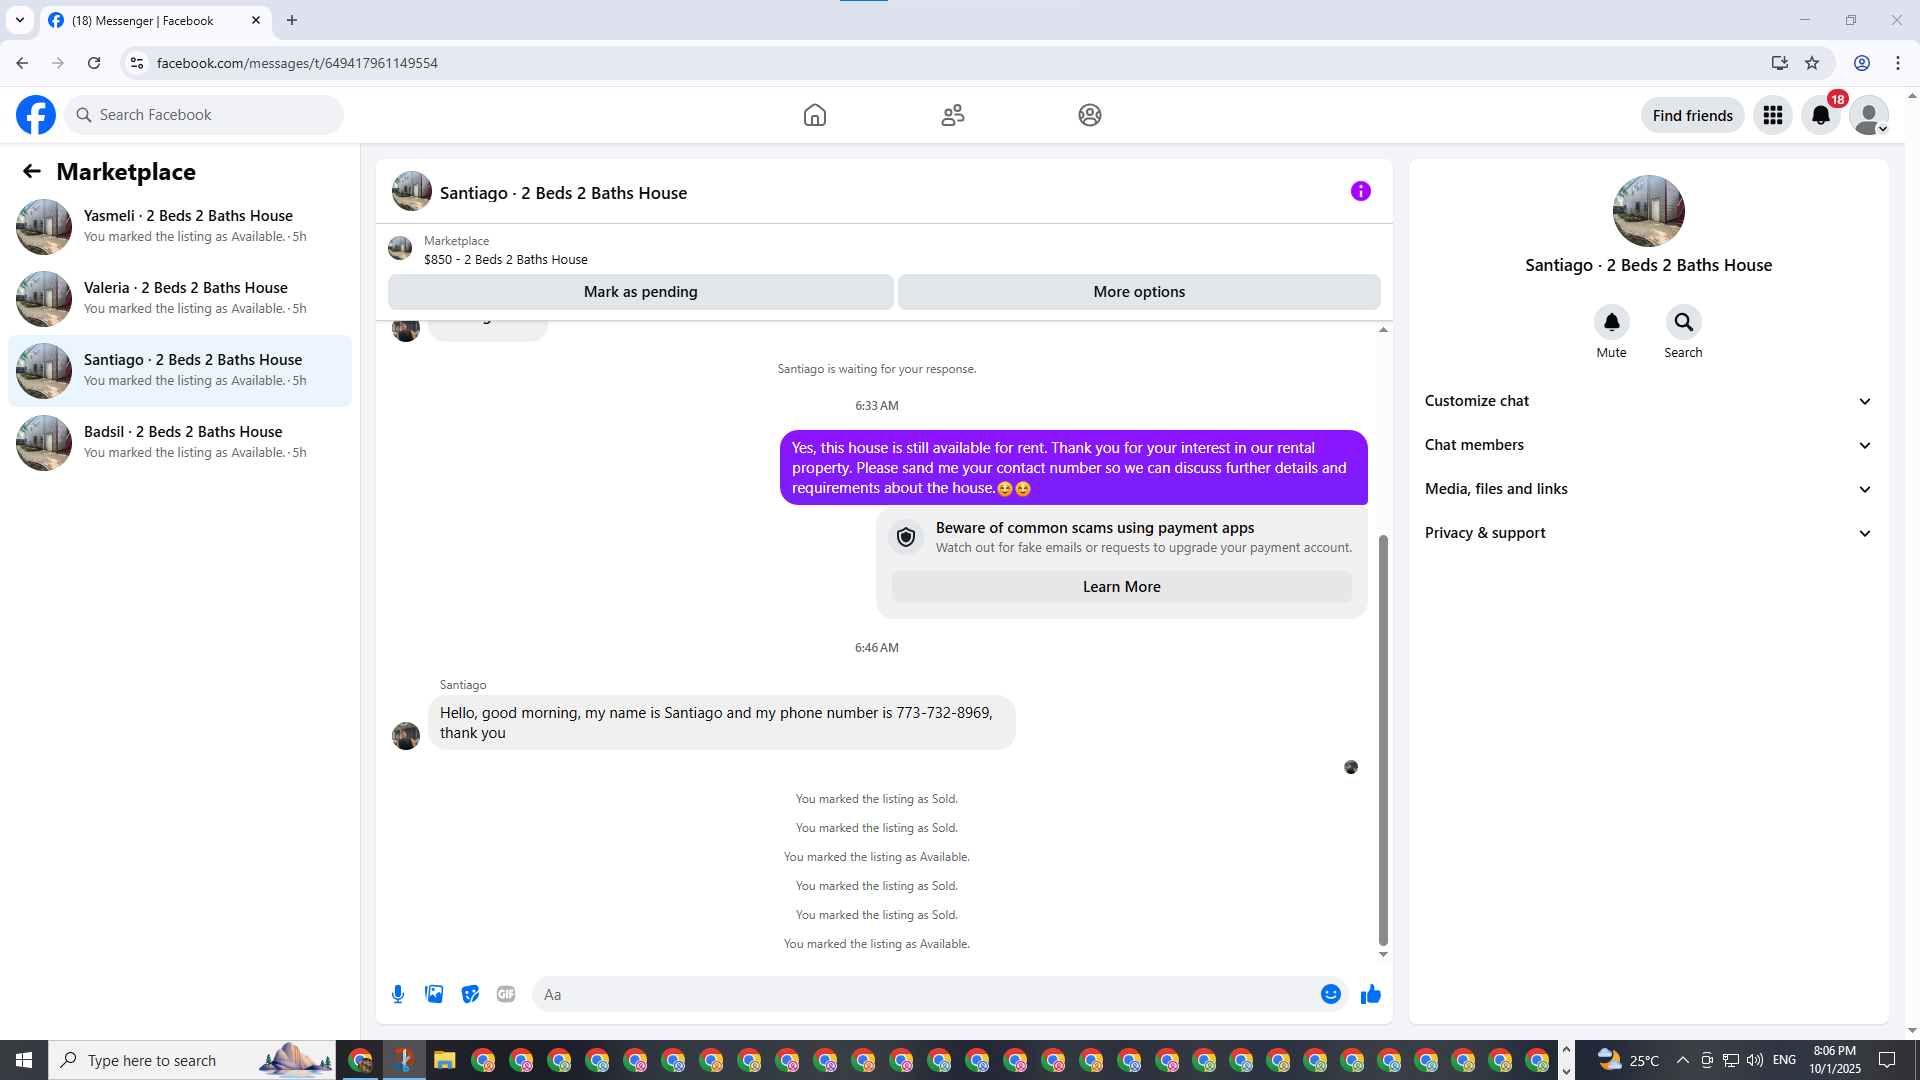Expand the Customize chat section

pos(1648,401)
